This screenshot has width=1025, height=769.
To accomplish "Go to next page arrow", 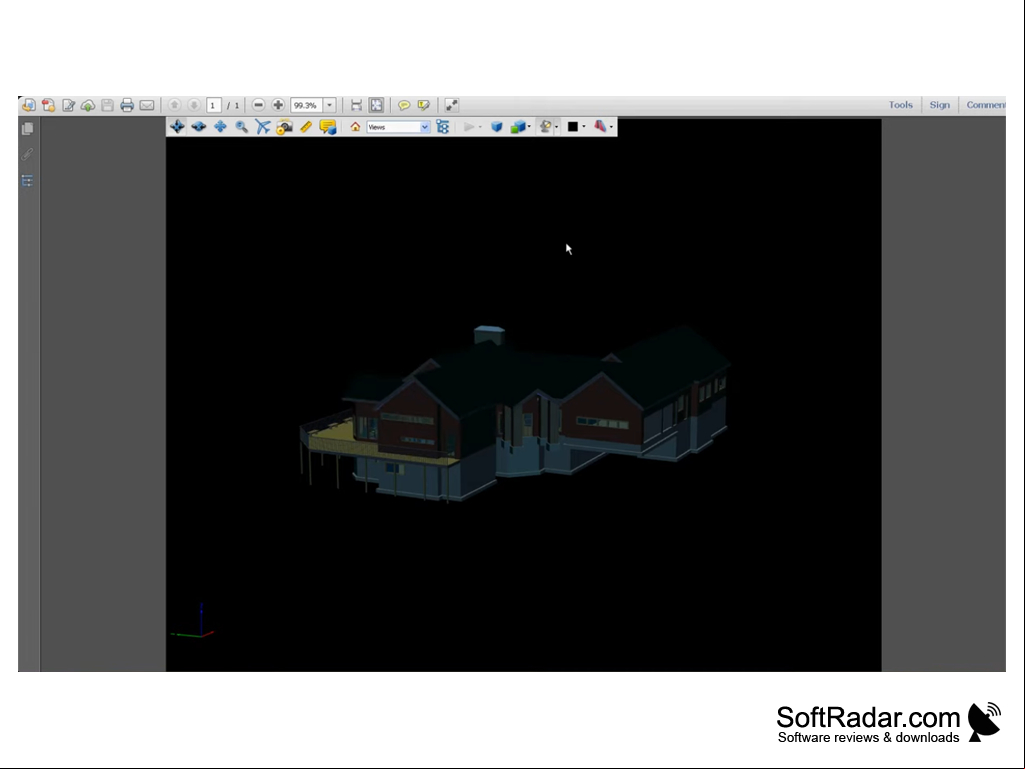I will point(194,105).
